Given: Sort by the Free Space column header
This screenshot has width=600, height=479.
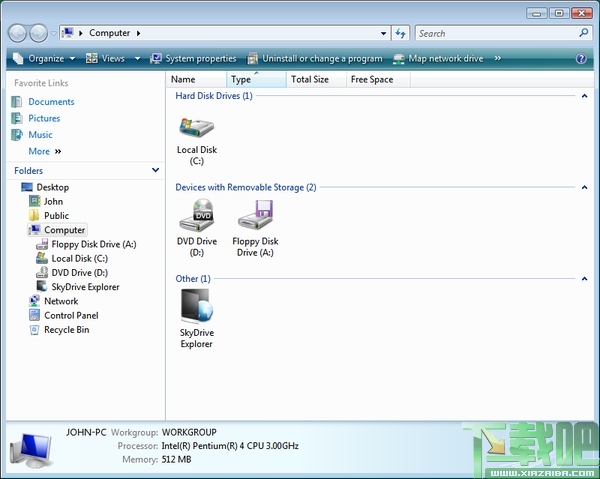Looking at the screenshot, I should (x=378, y=79).
